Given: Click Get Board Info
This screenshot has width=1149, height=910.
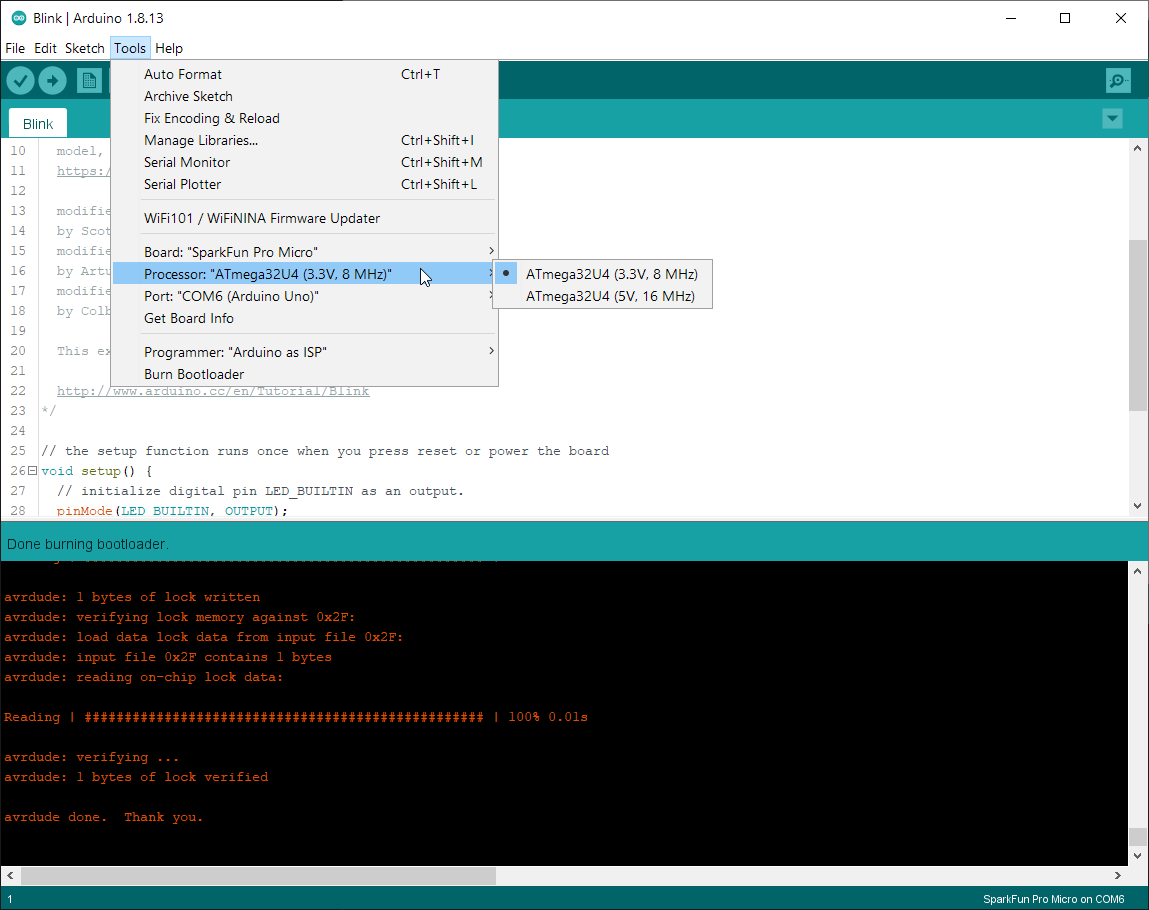Looking at the screenshot, I should tap(305, 318).
